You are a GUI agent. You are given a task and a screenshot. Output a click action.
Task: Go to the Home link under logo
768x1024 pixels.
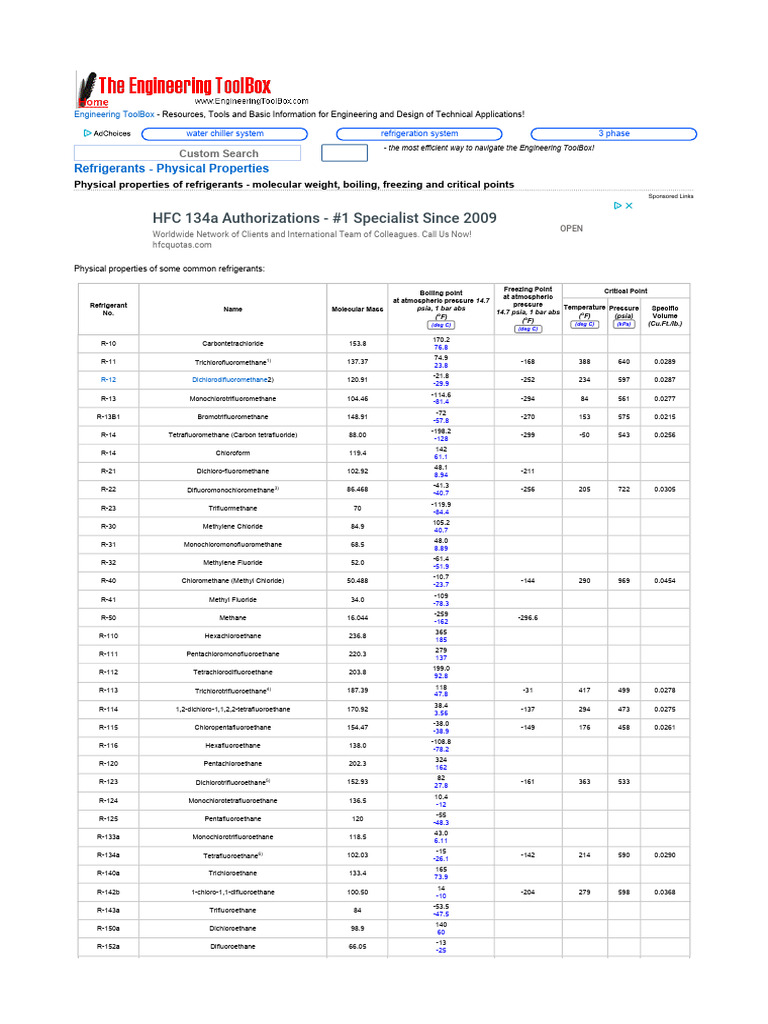coord(95,103)
